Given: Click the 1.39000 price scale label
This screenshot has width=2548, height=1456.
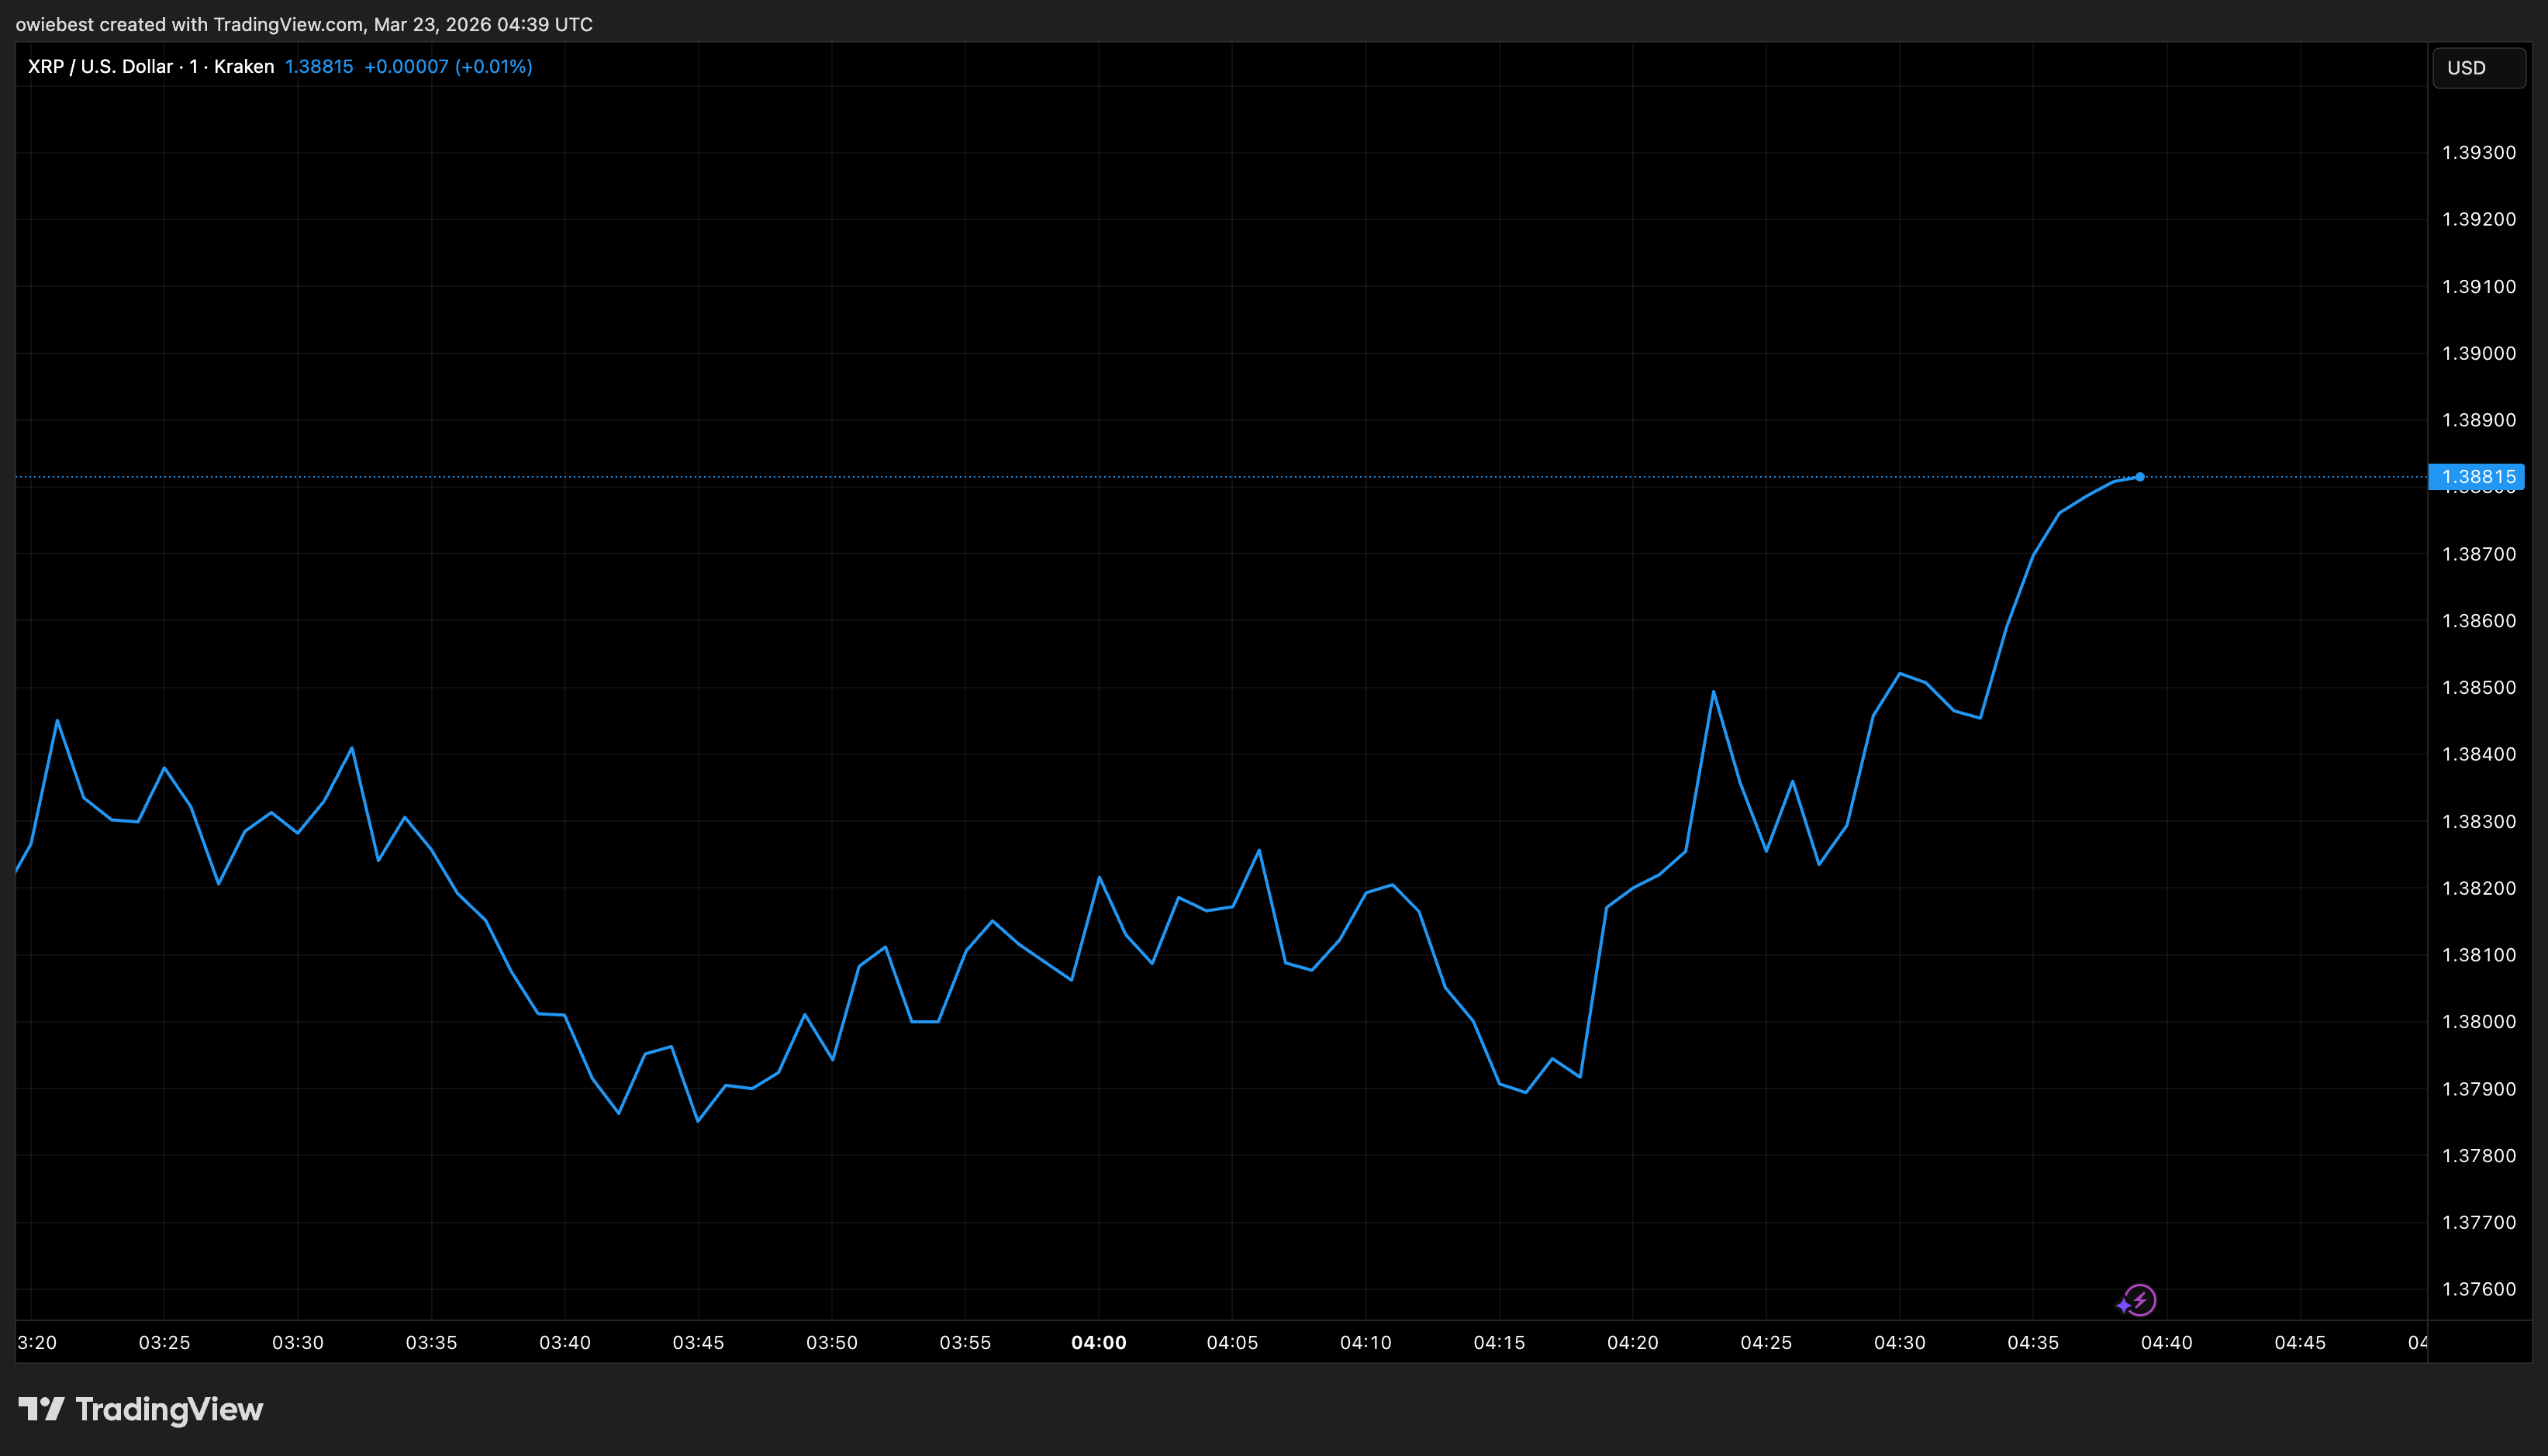Looking at the screenshot, I should click(2478, 353).
